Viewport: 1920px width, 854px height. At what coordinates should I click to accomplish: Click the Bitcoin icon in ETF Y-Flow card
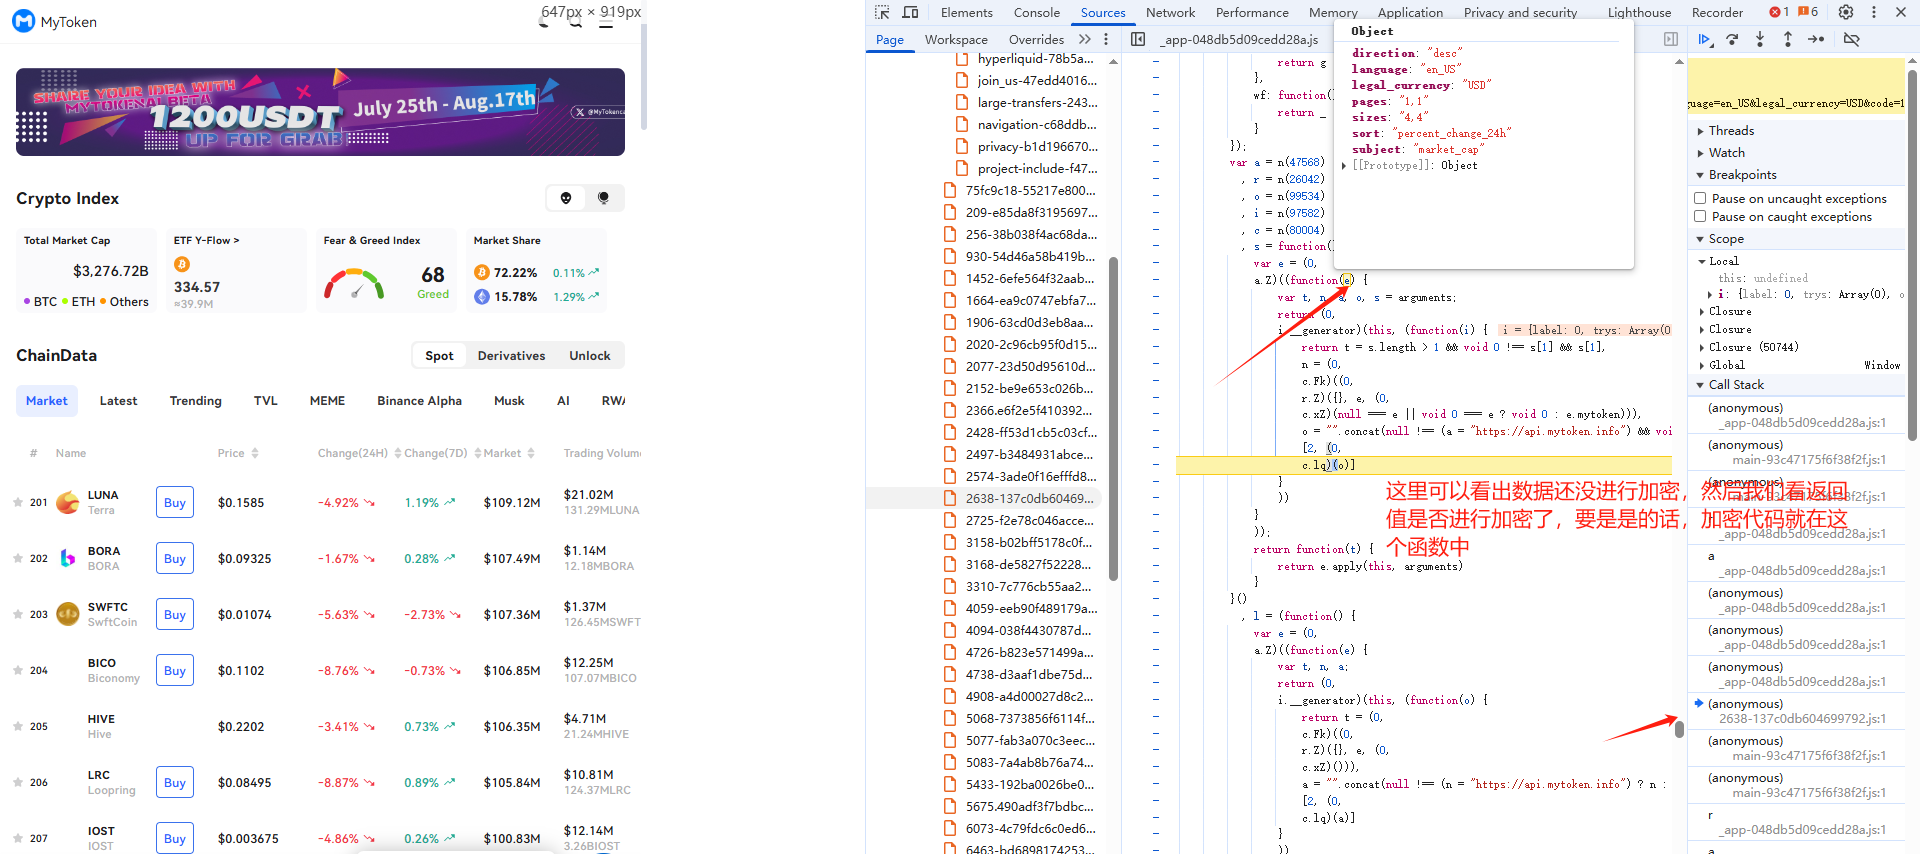tap(182, 264)
